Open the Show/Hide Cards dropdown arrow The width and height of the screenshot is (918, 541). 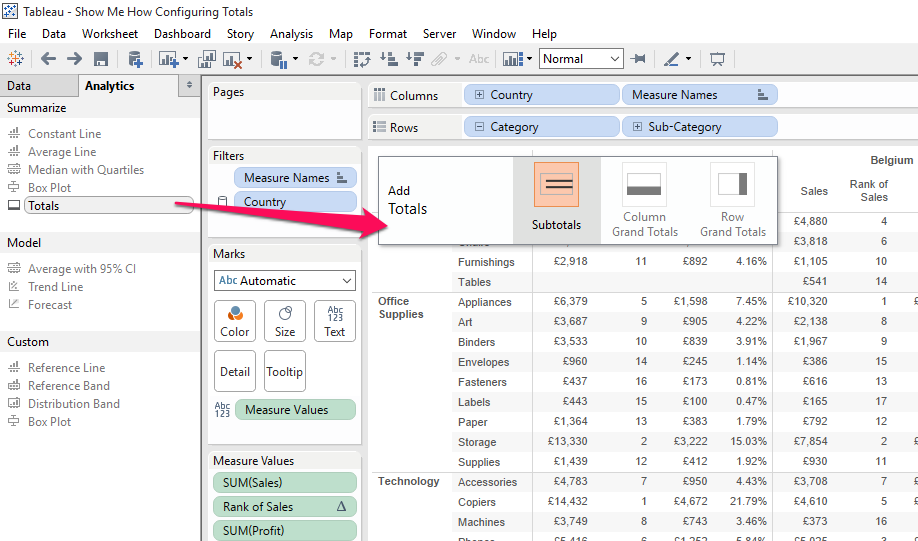pyautogui.click(x=529, y=59)
